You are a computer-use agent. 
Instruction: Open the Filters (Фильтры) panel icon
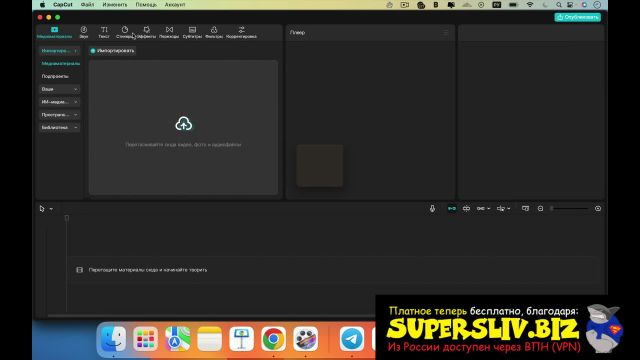(214, 32)
